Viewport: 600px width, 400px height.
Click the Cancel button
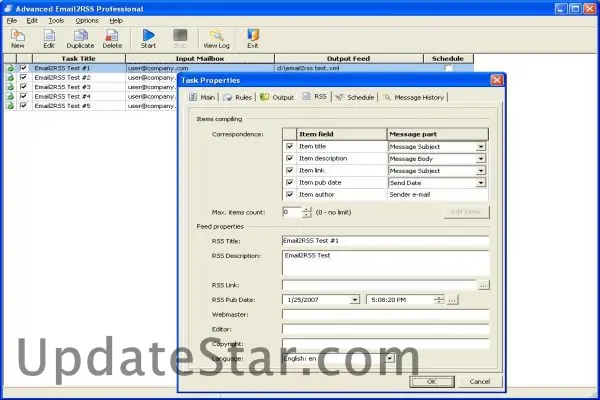pos(479,381)
